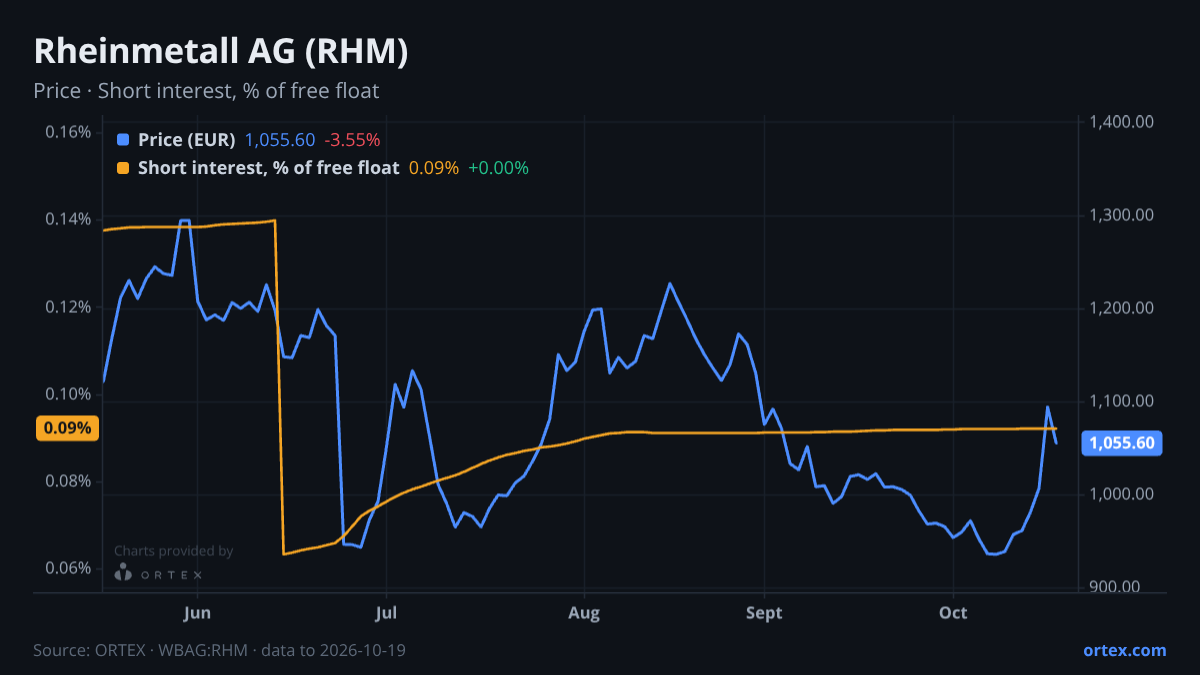1200x675 pixels.
Task: Click the 1,055.60 price value in legend
Action: [x=280, y=139]
